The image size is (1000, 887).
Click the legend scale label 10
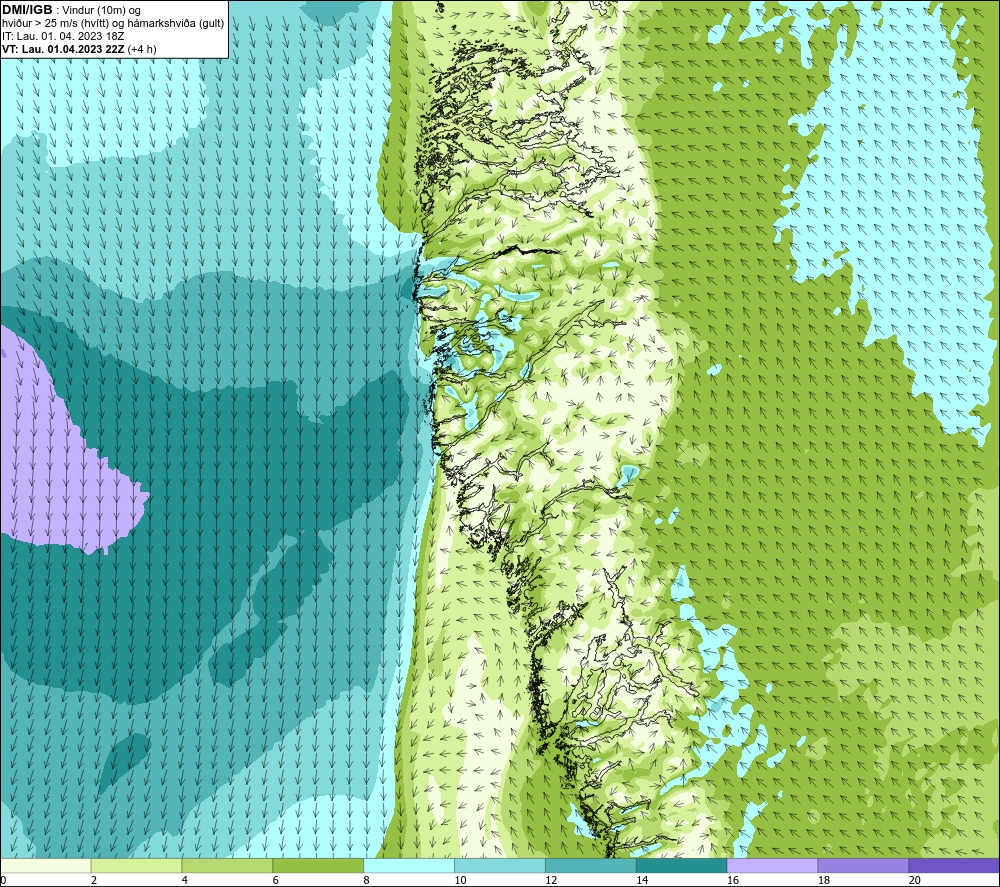tap(460, 880)
